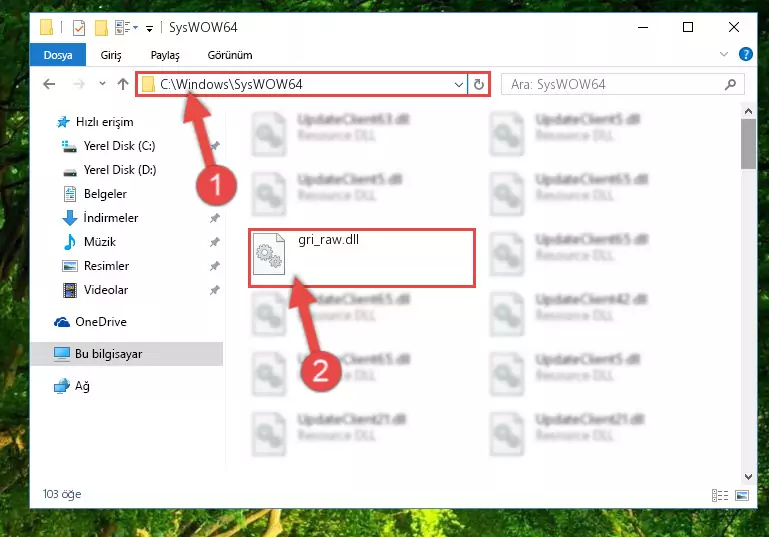Open the Belgeler folder
This screenshot has height=537, width=769.
click(105, 194)
